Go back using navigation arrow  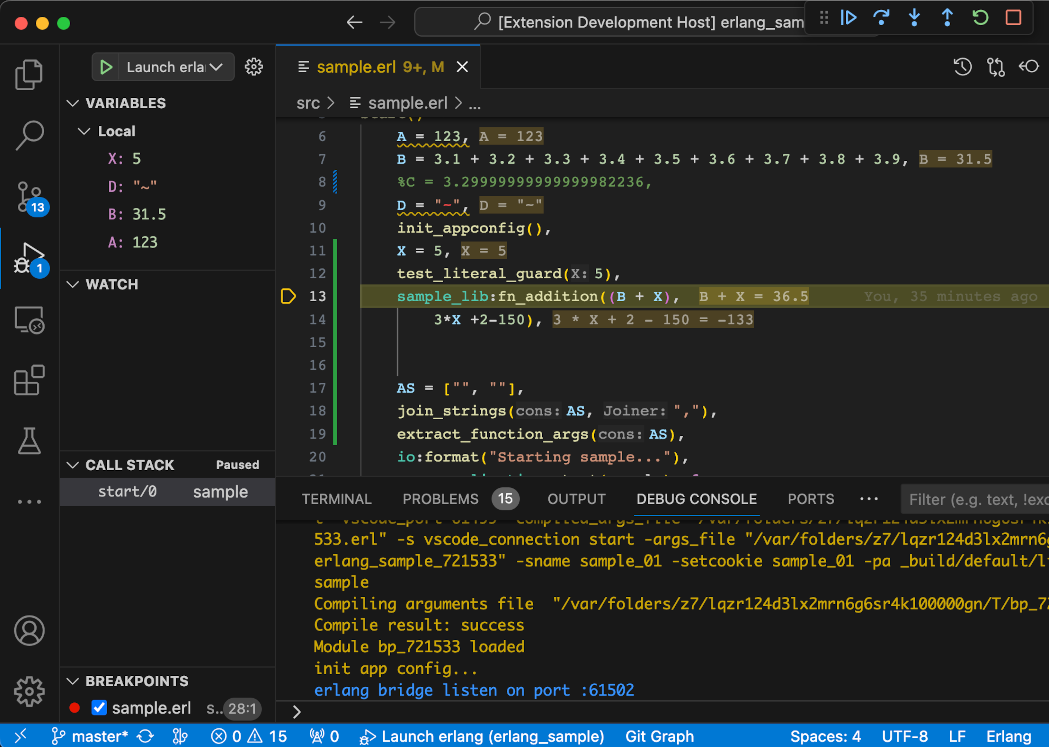point(355,23)
